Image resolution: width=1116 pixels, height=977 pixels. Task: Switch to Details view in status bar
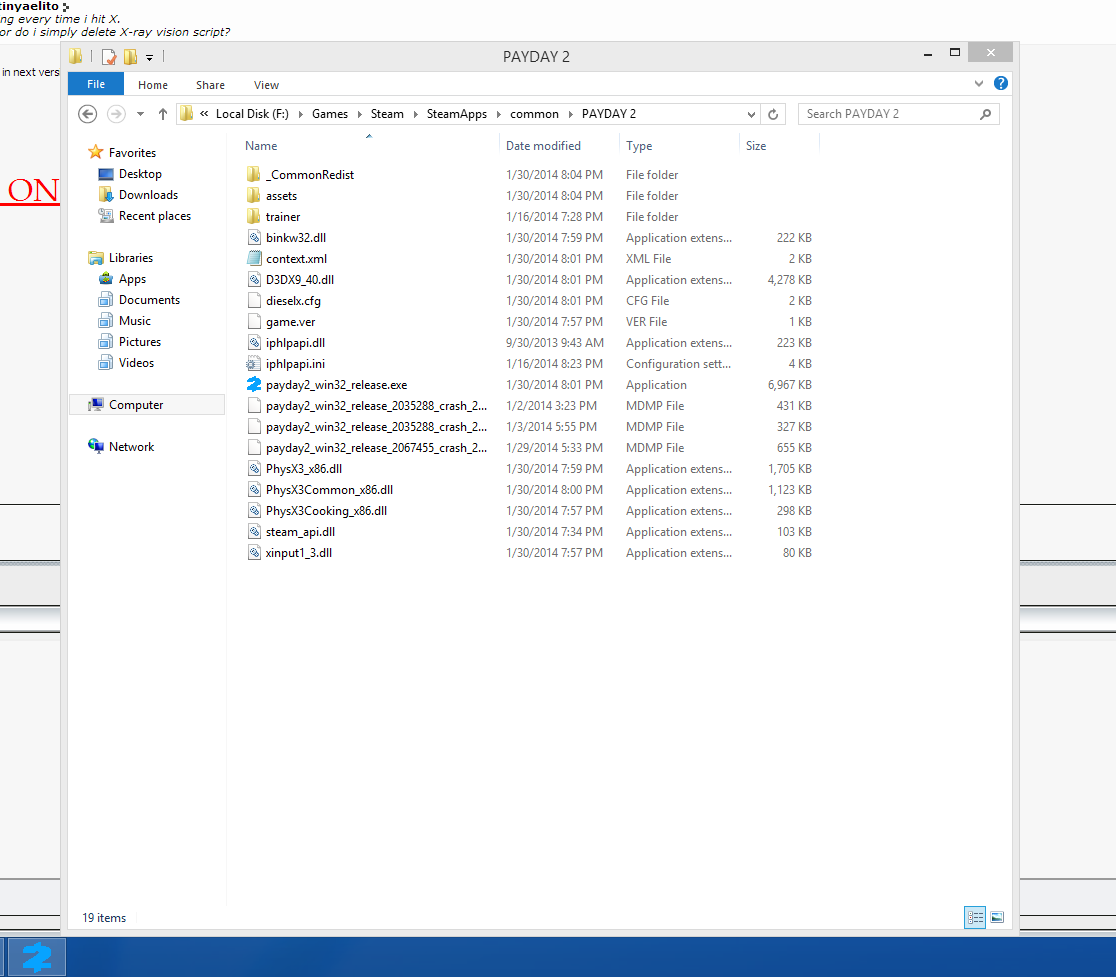click(974, 917)
